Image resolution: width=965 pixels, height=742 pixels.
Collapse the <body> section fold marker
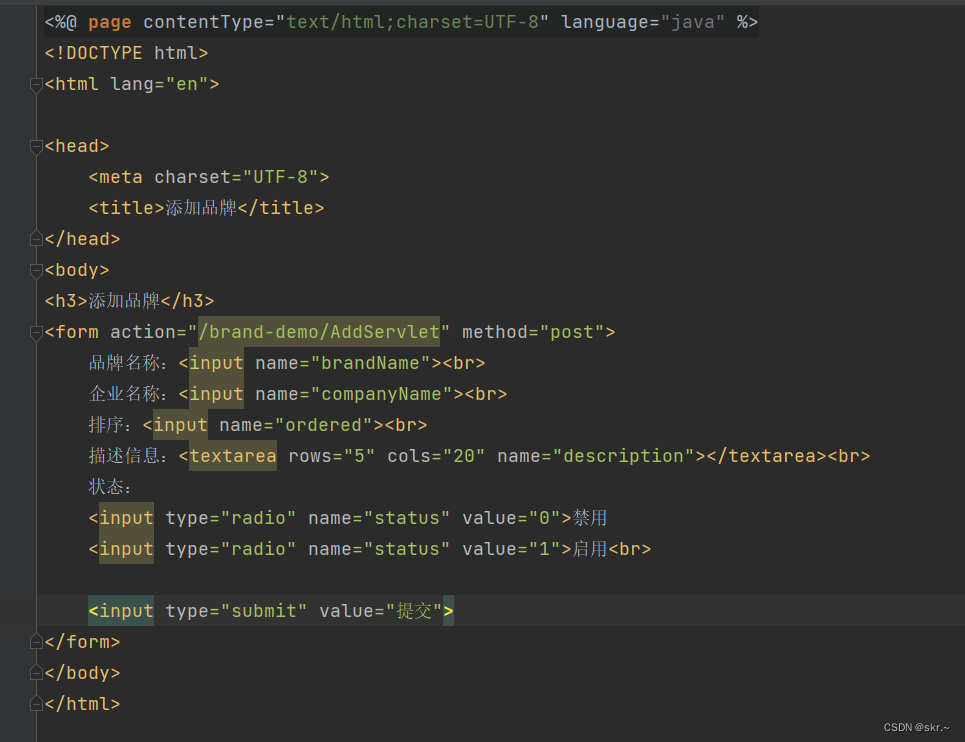click(35, 270)
